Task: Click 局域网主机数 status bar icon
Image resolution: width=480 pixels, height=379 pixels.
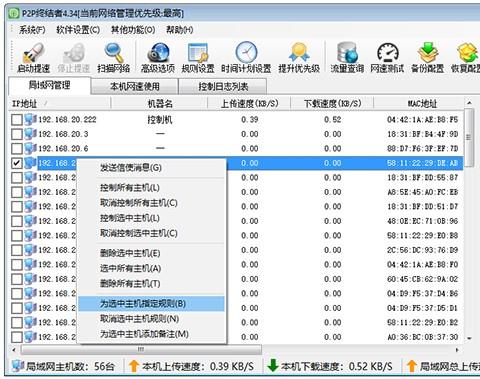Action: [18, 366]
